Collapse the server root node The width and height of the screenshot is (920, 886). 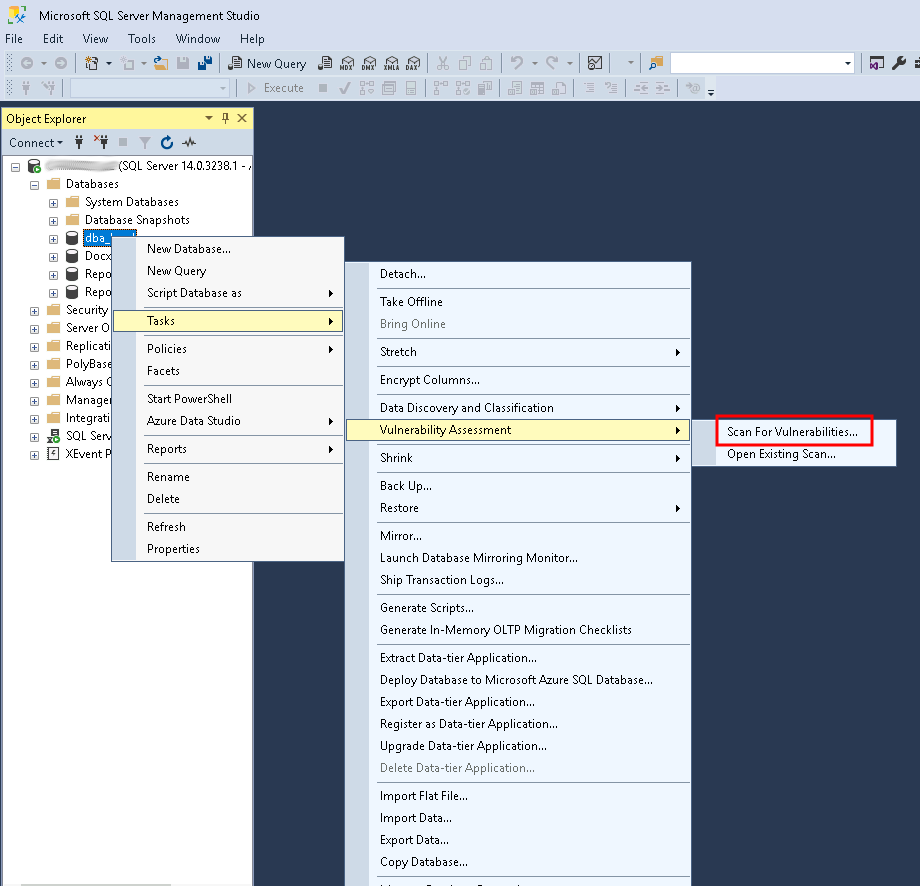point(16,167)
